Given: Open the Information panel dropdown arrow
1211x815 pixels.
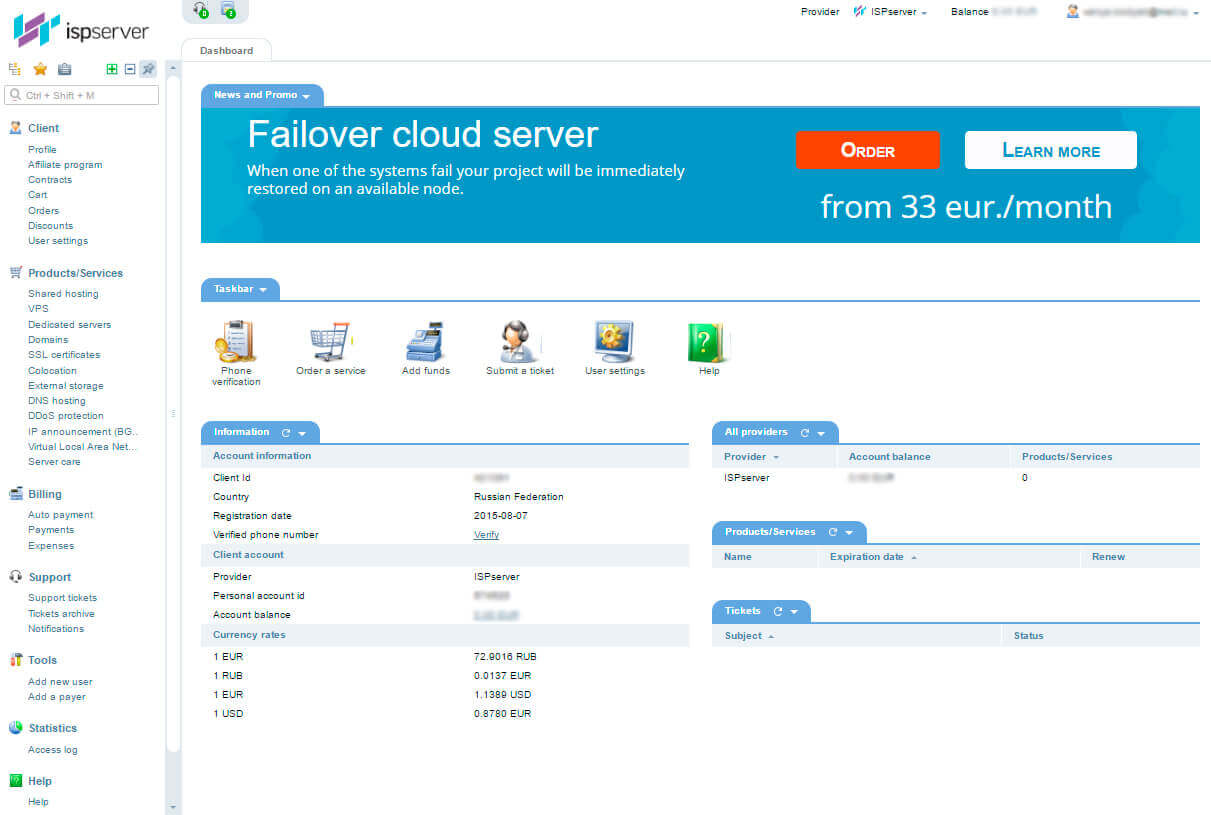Looking at the screenshot, I should (302, 434).
